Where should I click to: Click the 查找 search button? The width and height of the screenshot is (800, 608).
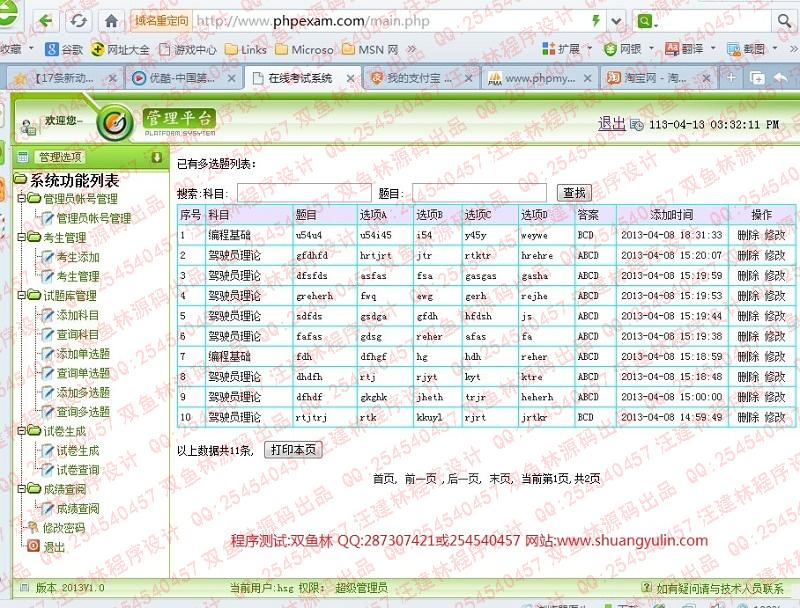click(574, 193)
